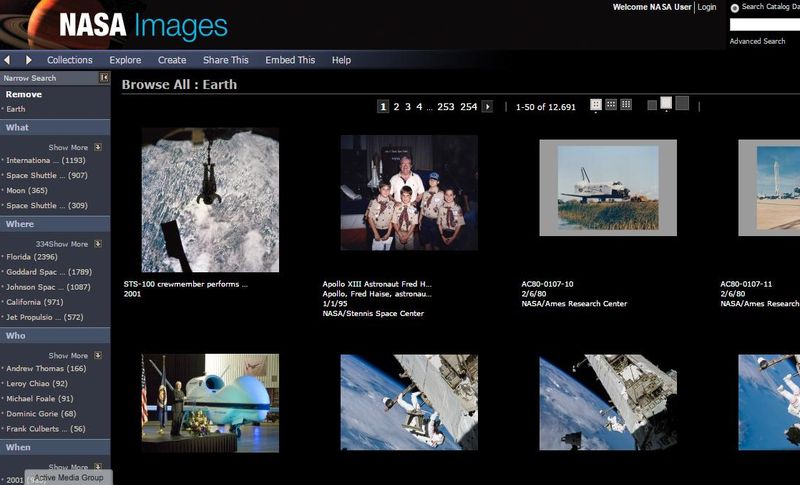Viewport: 800px width, 485px height.
Task: Open STS-100 crewmember spacewalk thumbnail
Action: click(210, 200)
